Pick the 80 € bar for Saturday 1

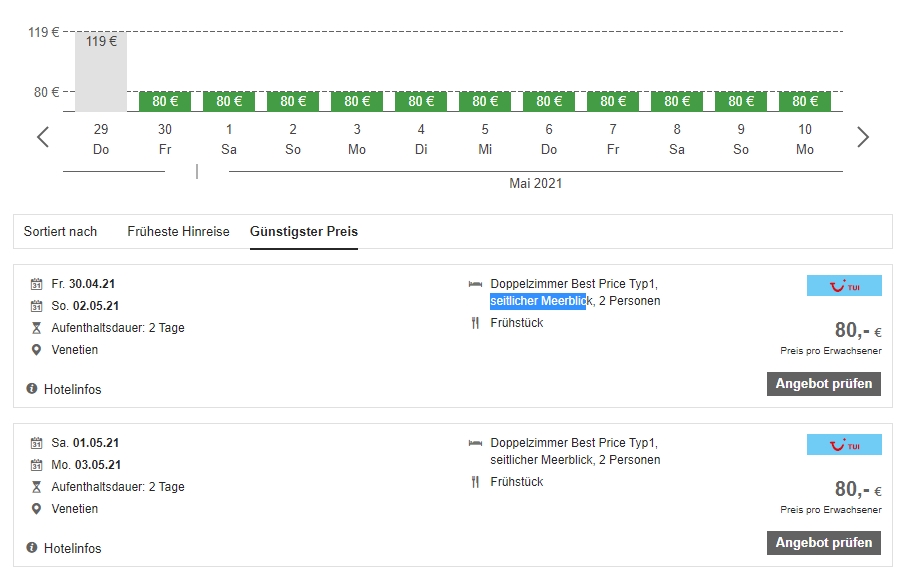tap(229, 101)
